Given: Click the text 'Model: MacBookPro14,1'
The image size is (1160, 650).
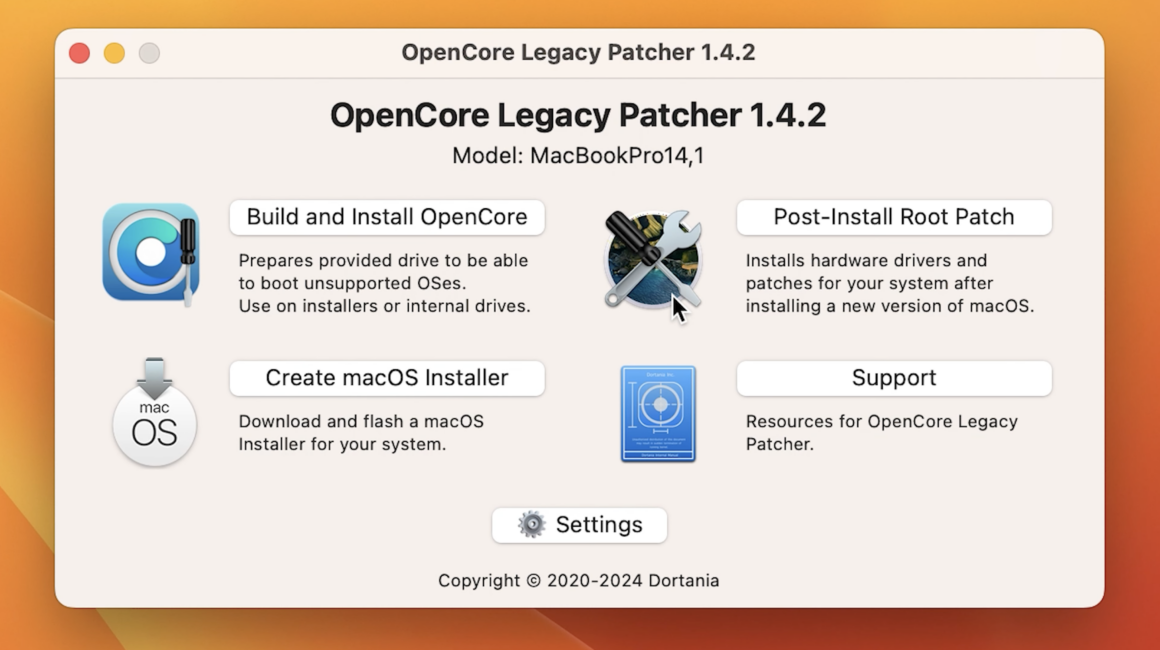Looking at the screenshot, I should pyautogui.click(x=578, y=156).
